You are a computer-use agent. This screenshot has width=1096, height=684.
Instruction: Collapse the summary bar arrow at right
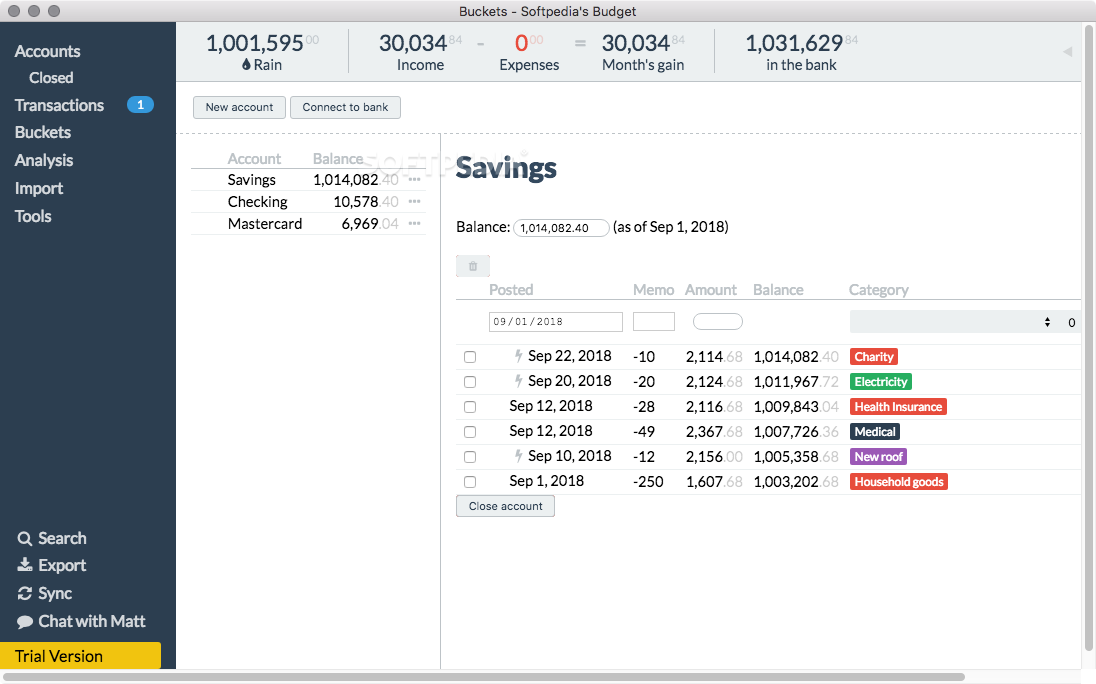coord(1067,52)
